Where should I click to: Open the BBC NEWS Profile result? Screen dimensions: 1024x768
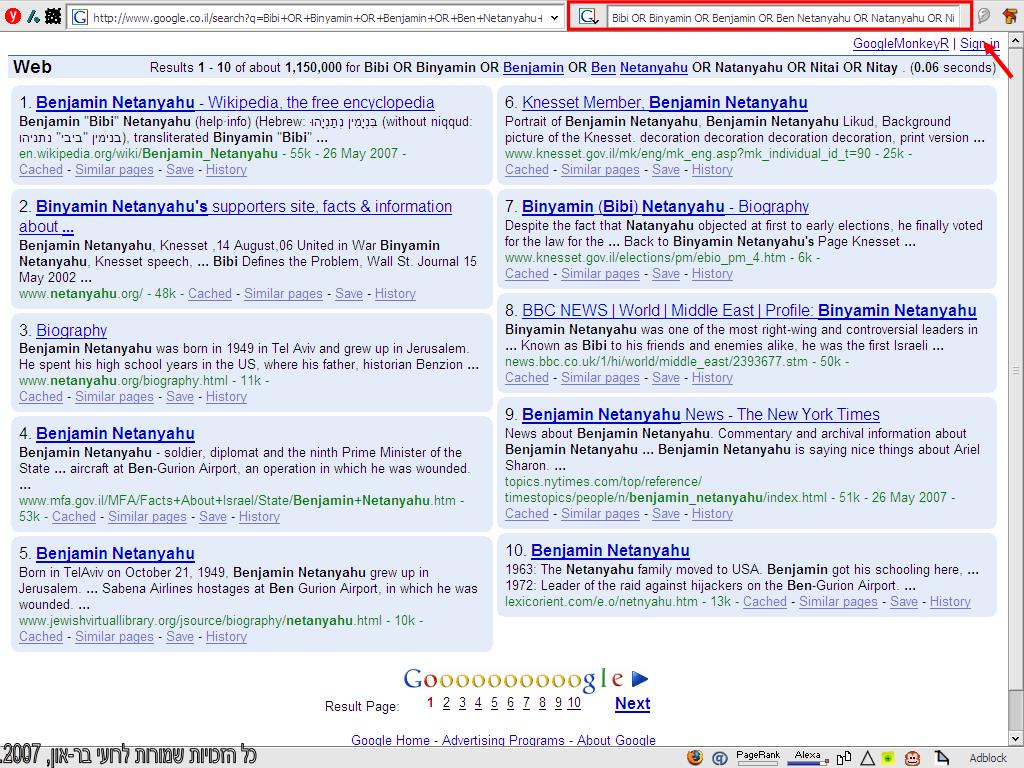click(x=749, y=310)
